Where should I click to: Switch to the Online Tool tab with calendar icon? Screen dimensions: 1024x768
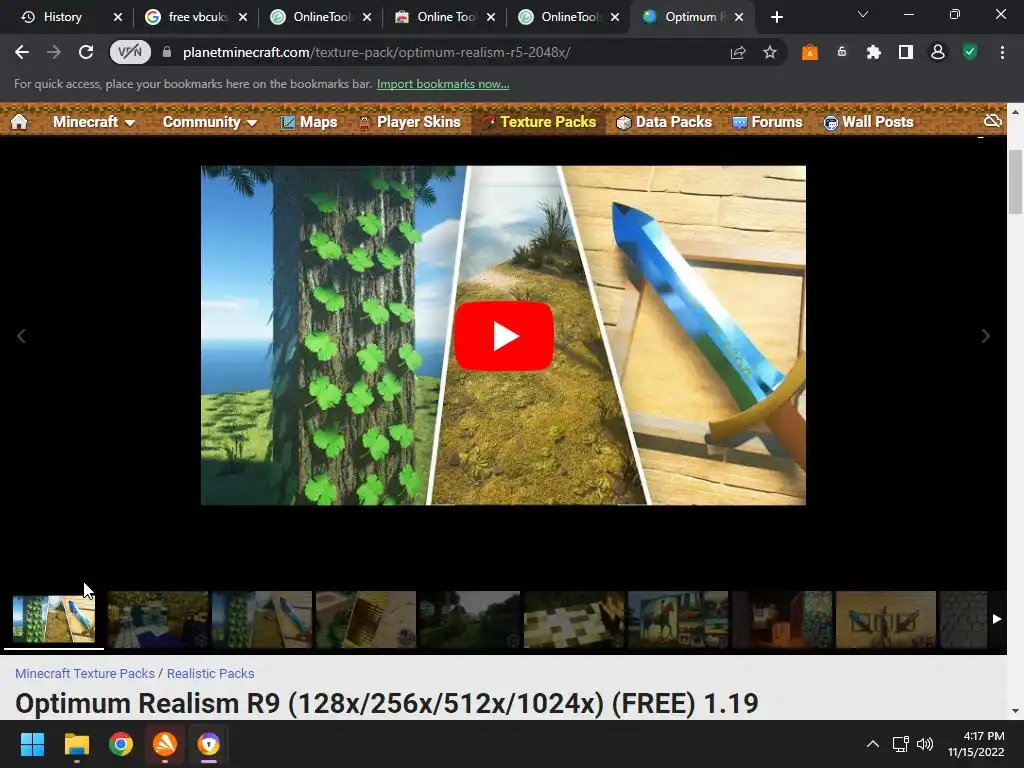click(445, 17)
